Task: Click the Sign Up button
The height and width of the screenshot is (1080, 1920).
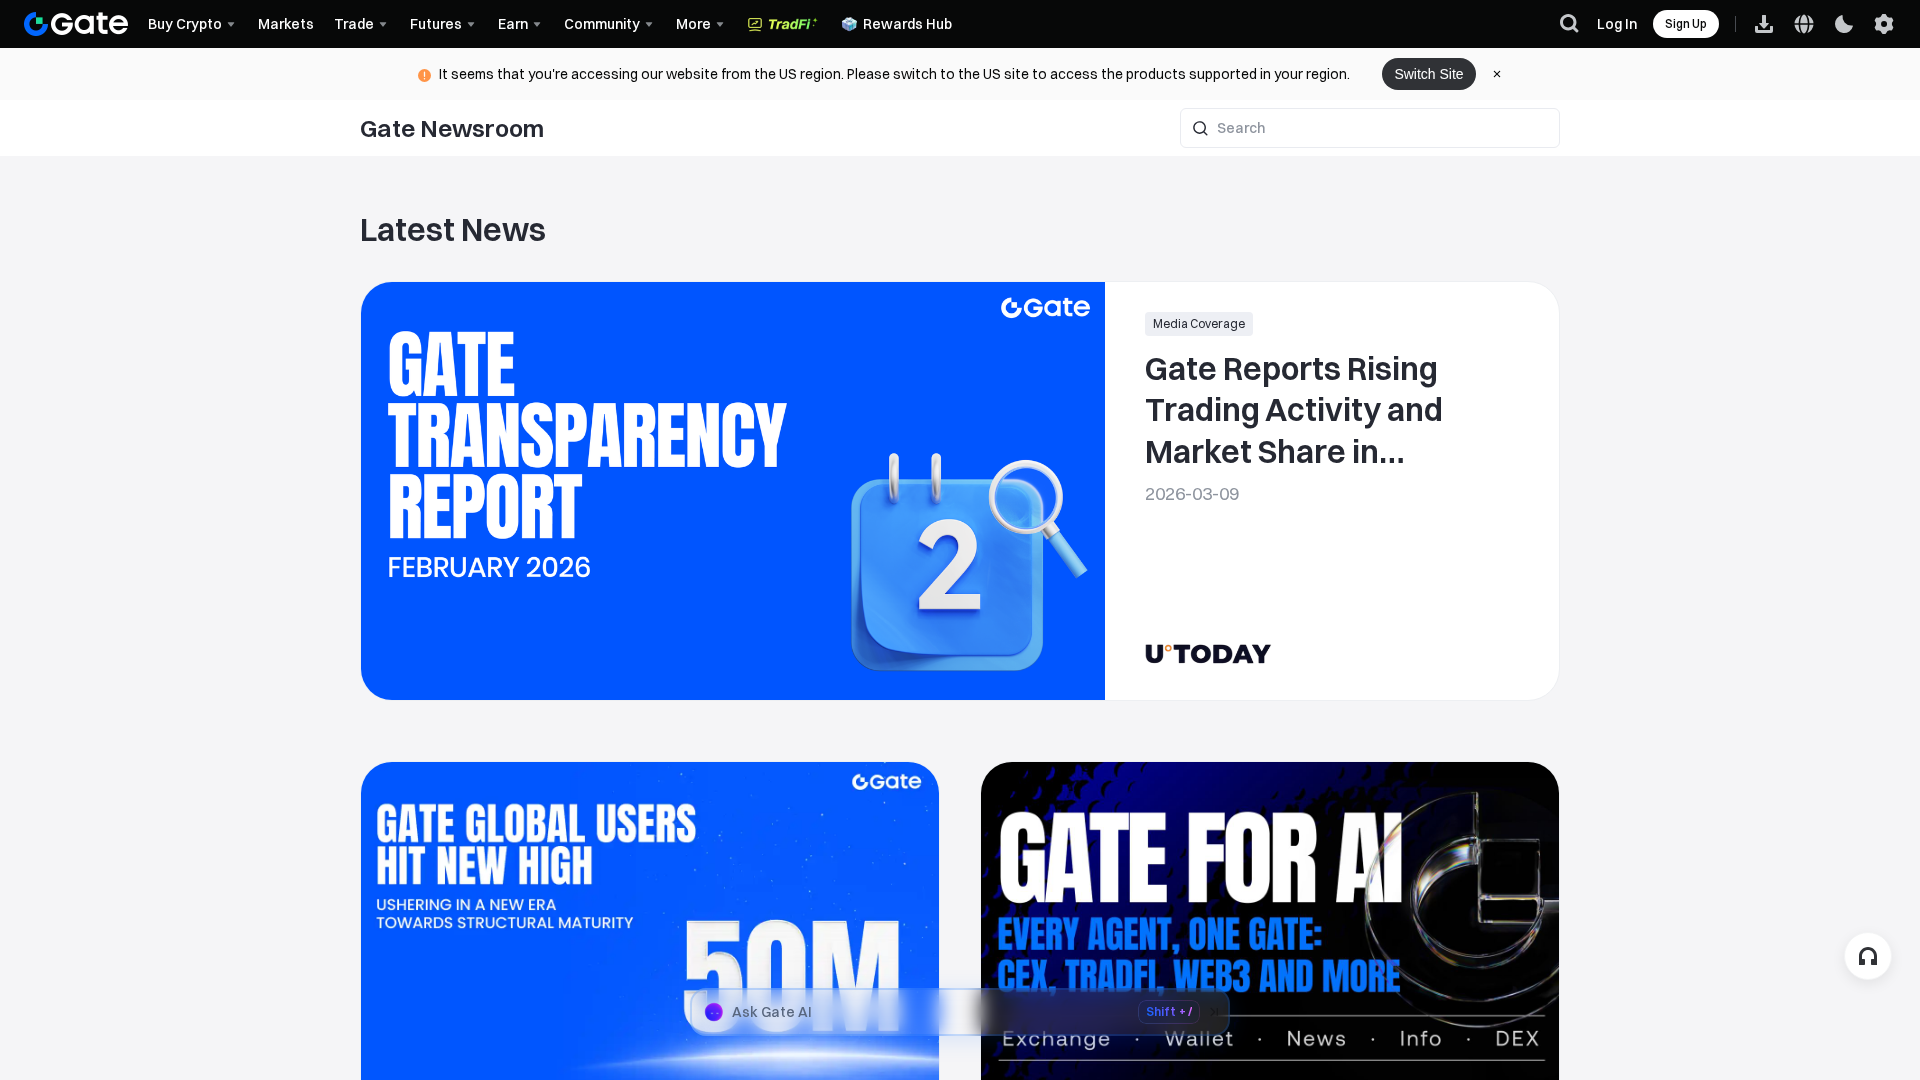Action: coord(1685,24)
